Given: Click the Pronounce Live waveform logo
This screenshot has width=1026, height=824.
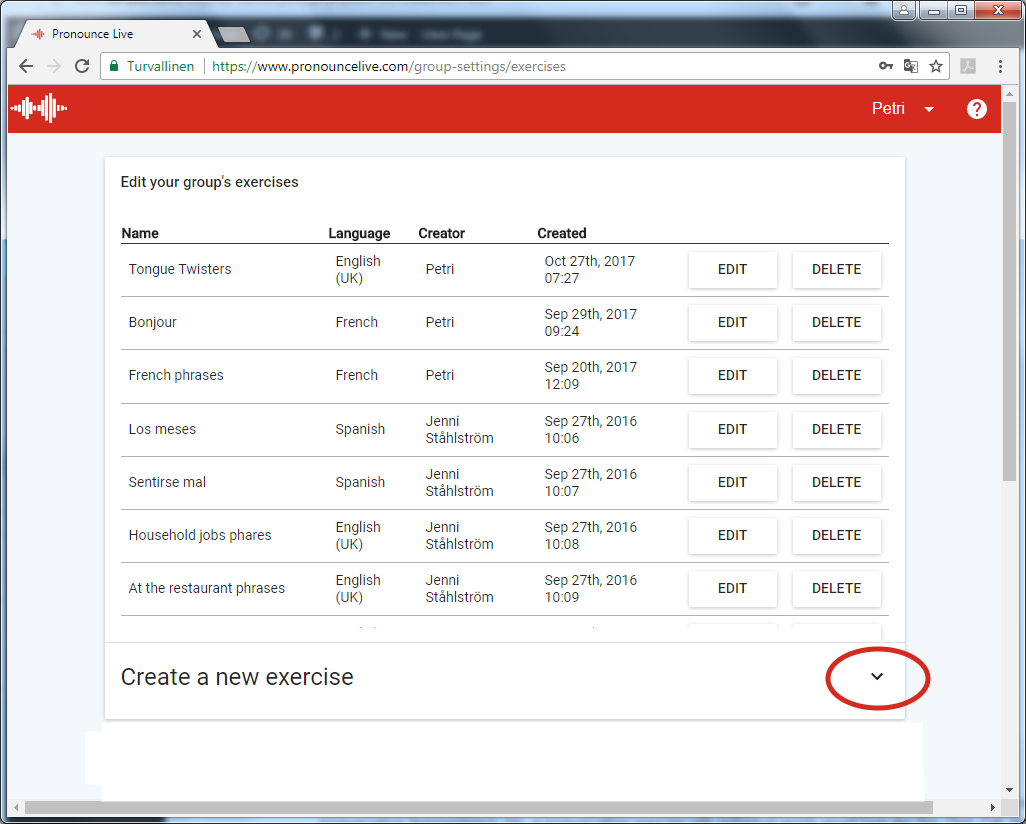Looking at the screenshot, I should [x=38, y=108].
